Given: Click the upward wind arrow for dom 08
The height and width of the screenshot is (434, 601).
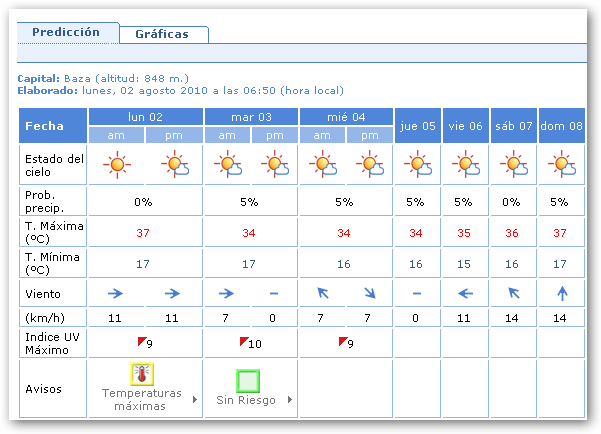Looking at the screenshot, I should (x=561, y=294).
